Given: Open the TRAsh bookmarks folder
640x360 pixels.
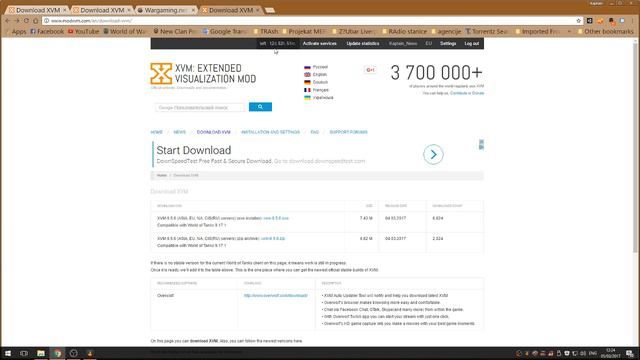Looking at the screenshot, I should 265,31.
